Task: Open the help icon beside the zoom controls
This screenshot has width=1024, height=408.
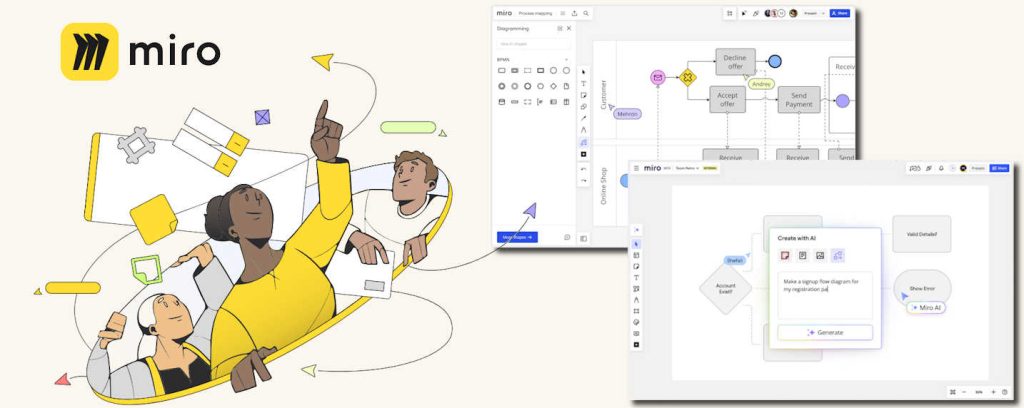Action: click(1004, 392)
